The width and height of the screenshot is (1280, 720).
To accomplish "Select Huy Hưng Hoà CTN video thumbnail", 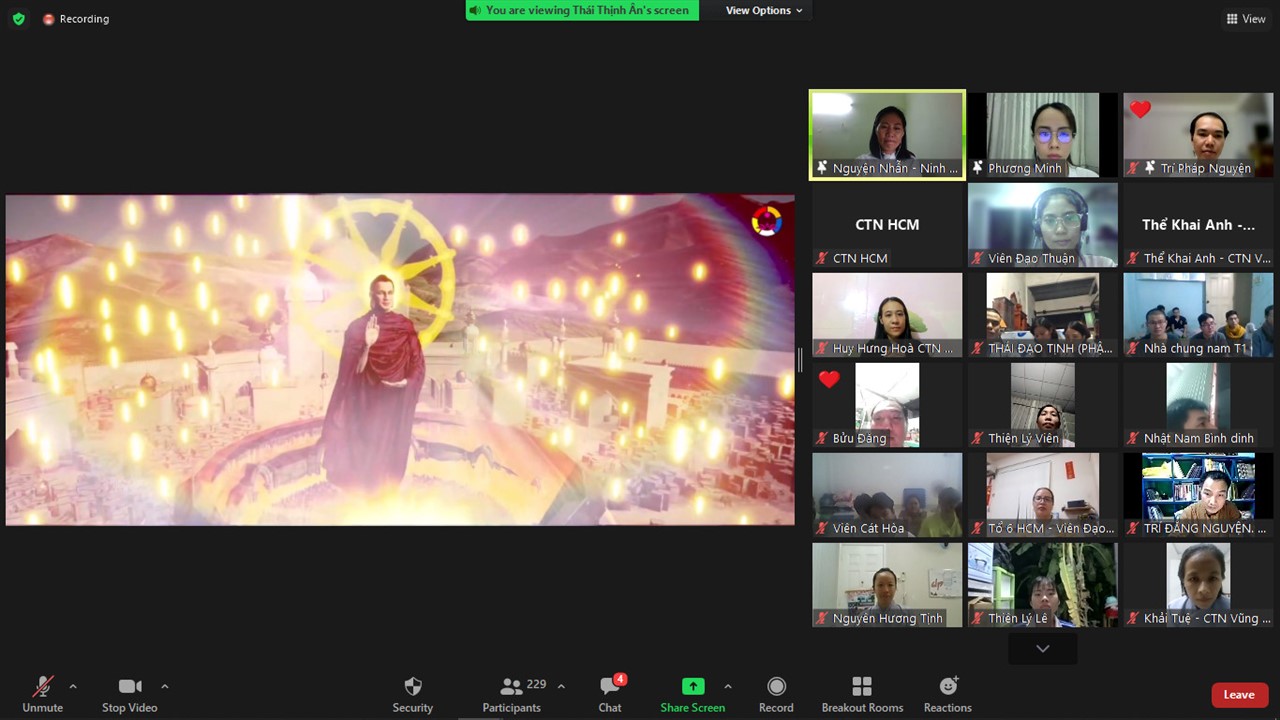I will tap(887, 315).
